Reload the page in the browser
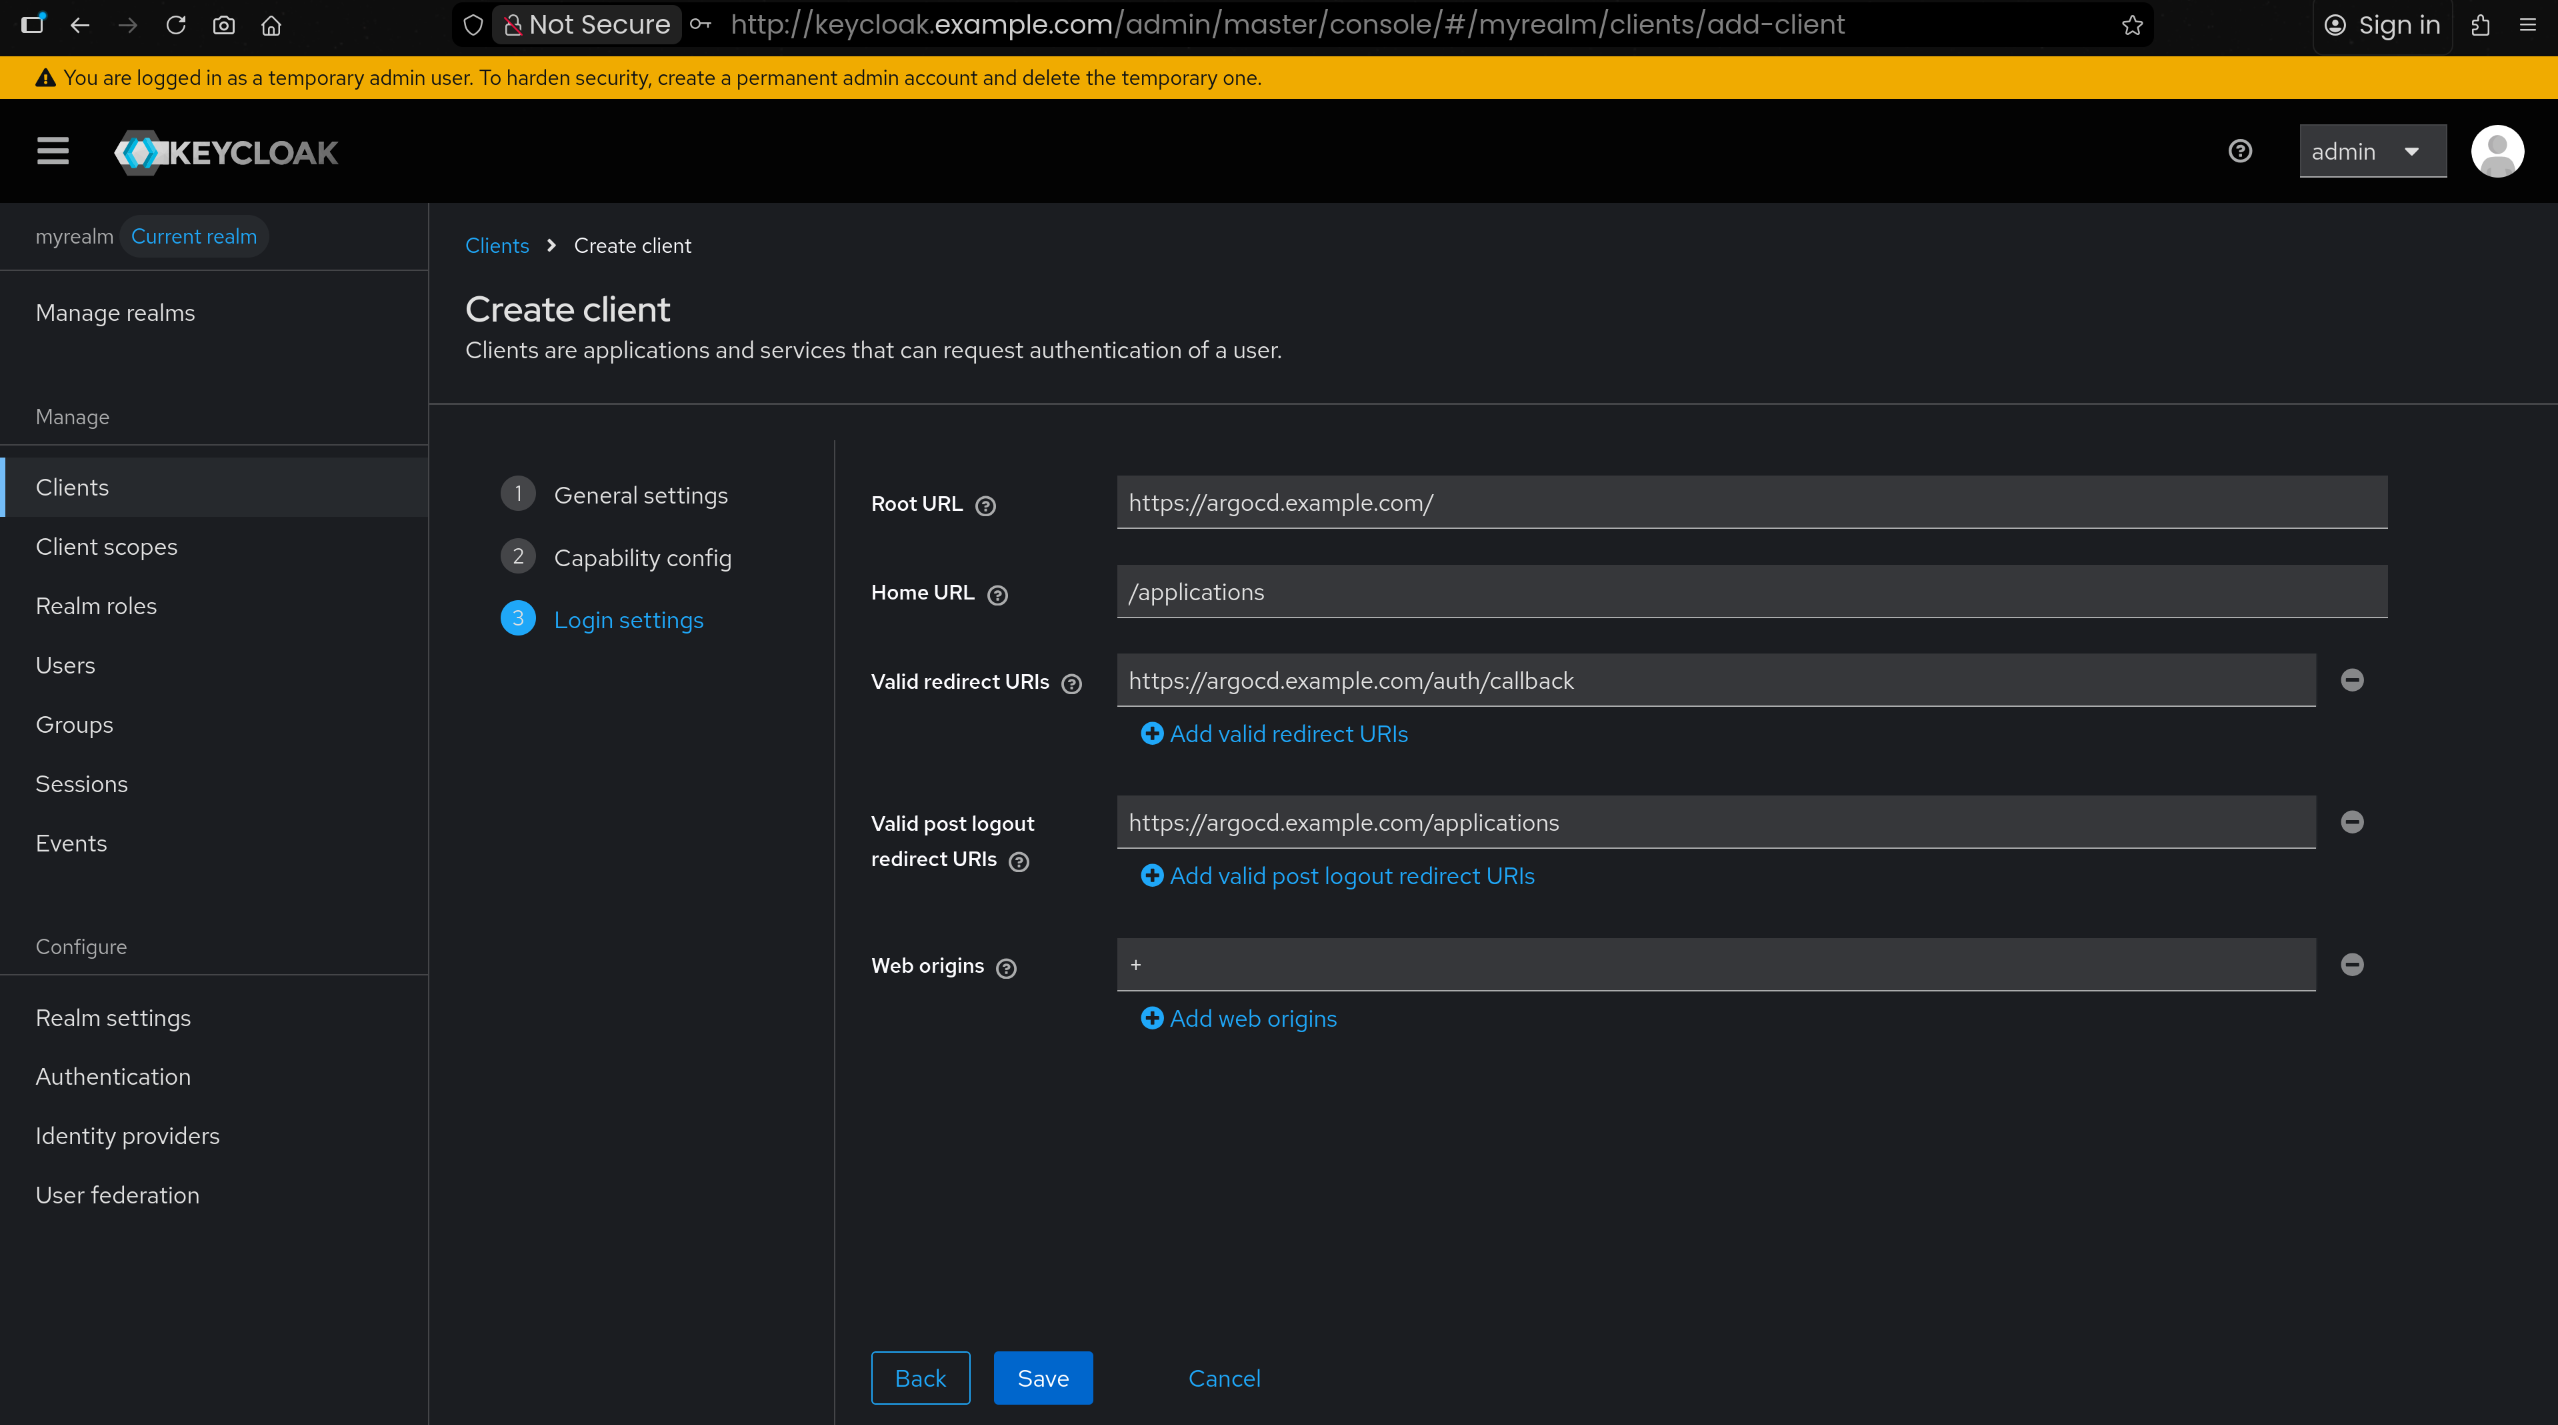 tap(176, 25)
